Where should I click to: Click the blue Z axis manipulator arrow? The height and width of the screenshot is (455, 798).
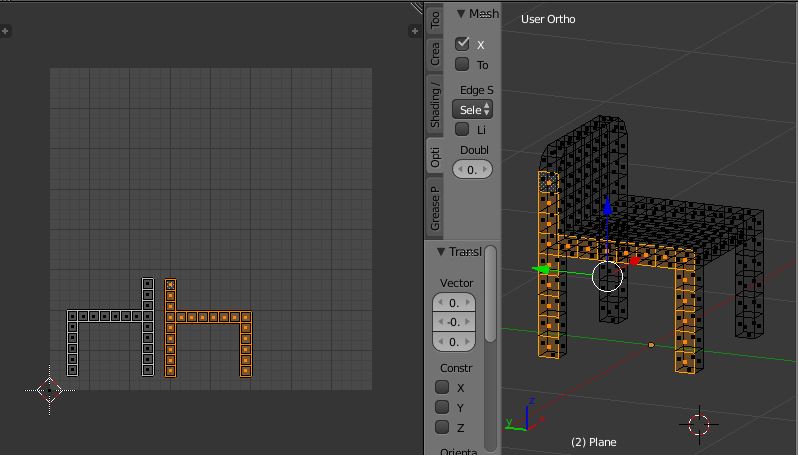(607, 206)
